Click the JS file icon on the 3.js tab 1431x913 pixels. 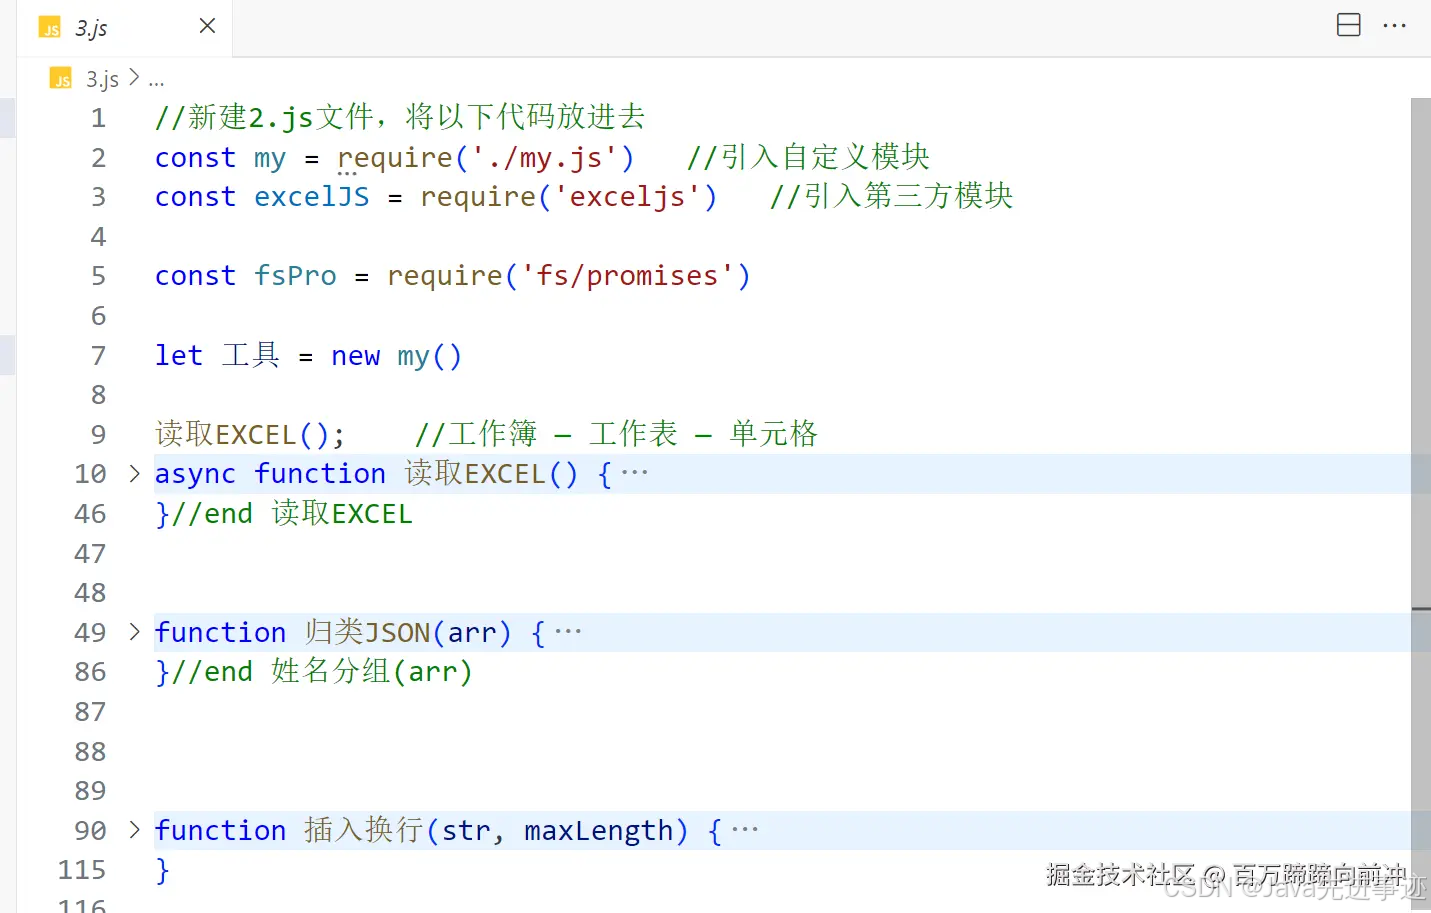pos(48,27)
